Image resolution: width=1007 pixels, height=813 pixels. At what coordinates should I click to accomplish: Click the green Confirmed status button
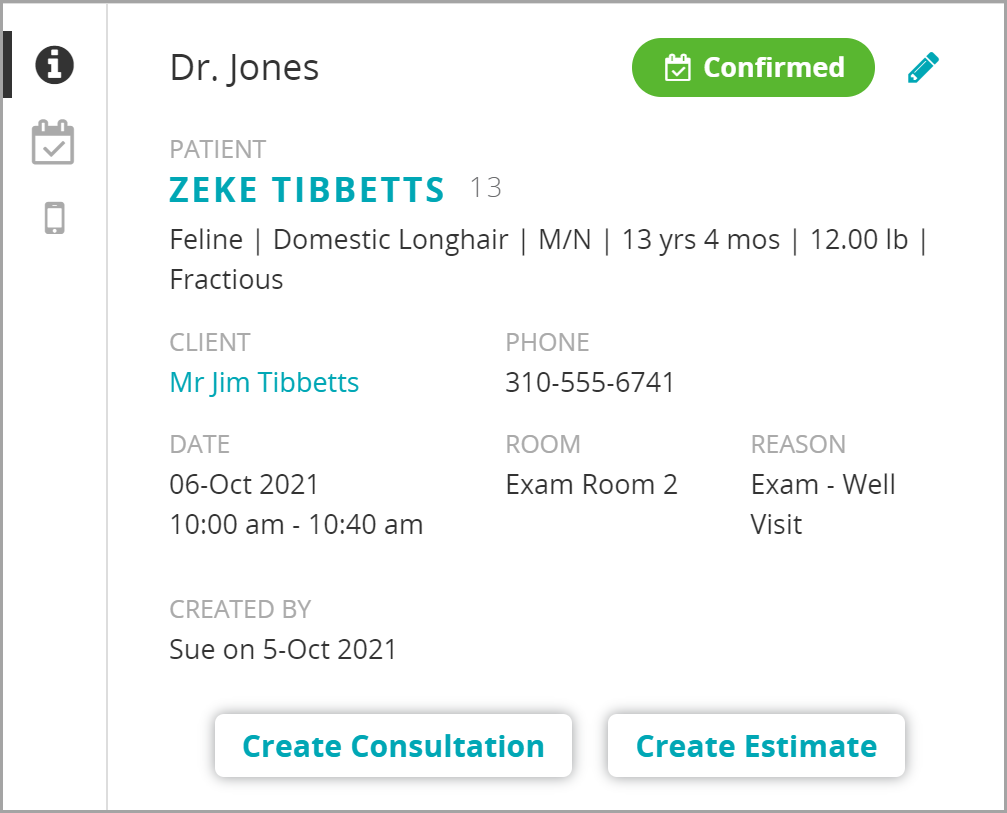[753, 68]
